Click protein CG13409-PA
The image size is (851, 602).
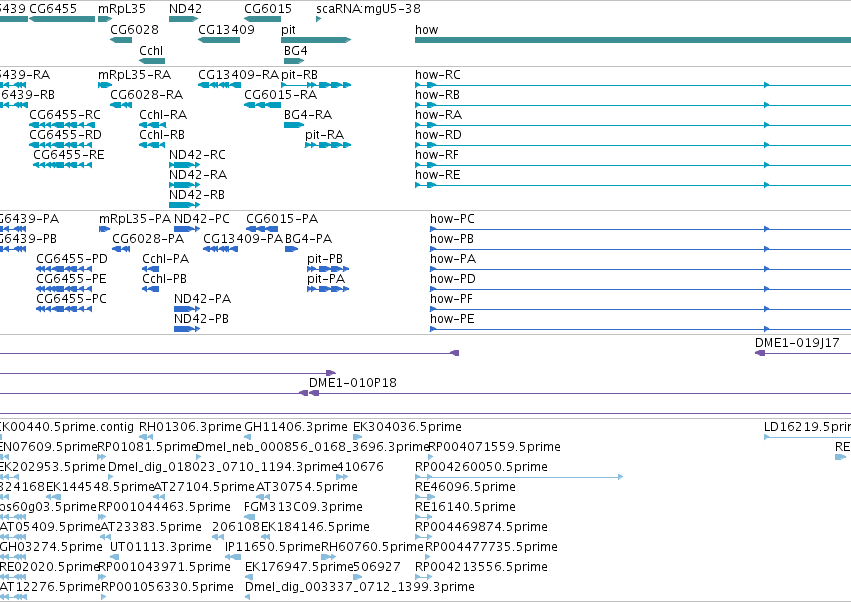coord(243,239)
